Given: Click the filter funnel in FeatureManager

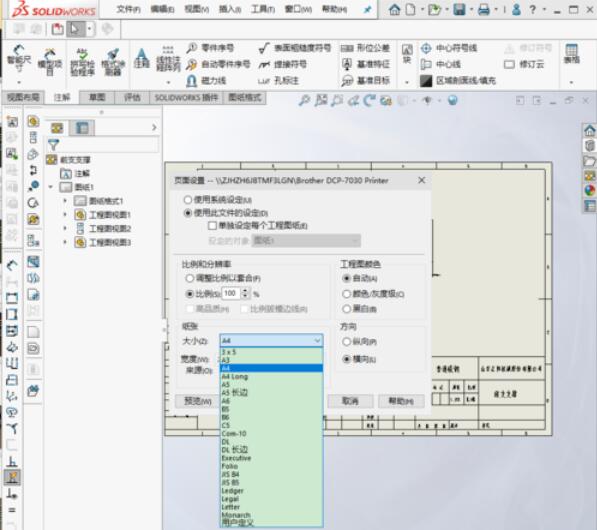Looking at the screenshot, I should coord(53,145).
